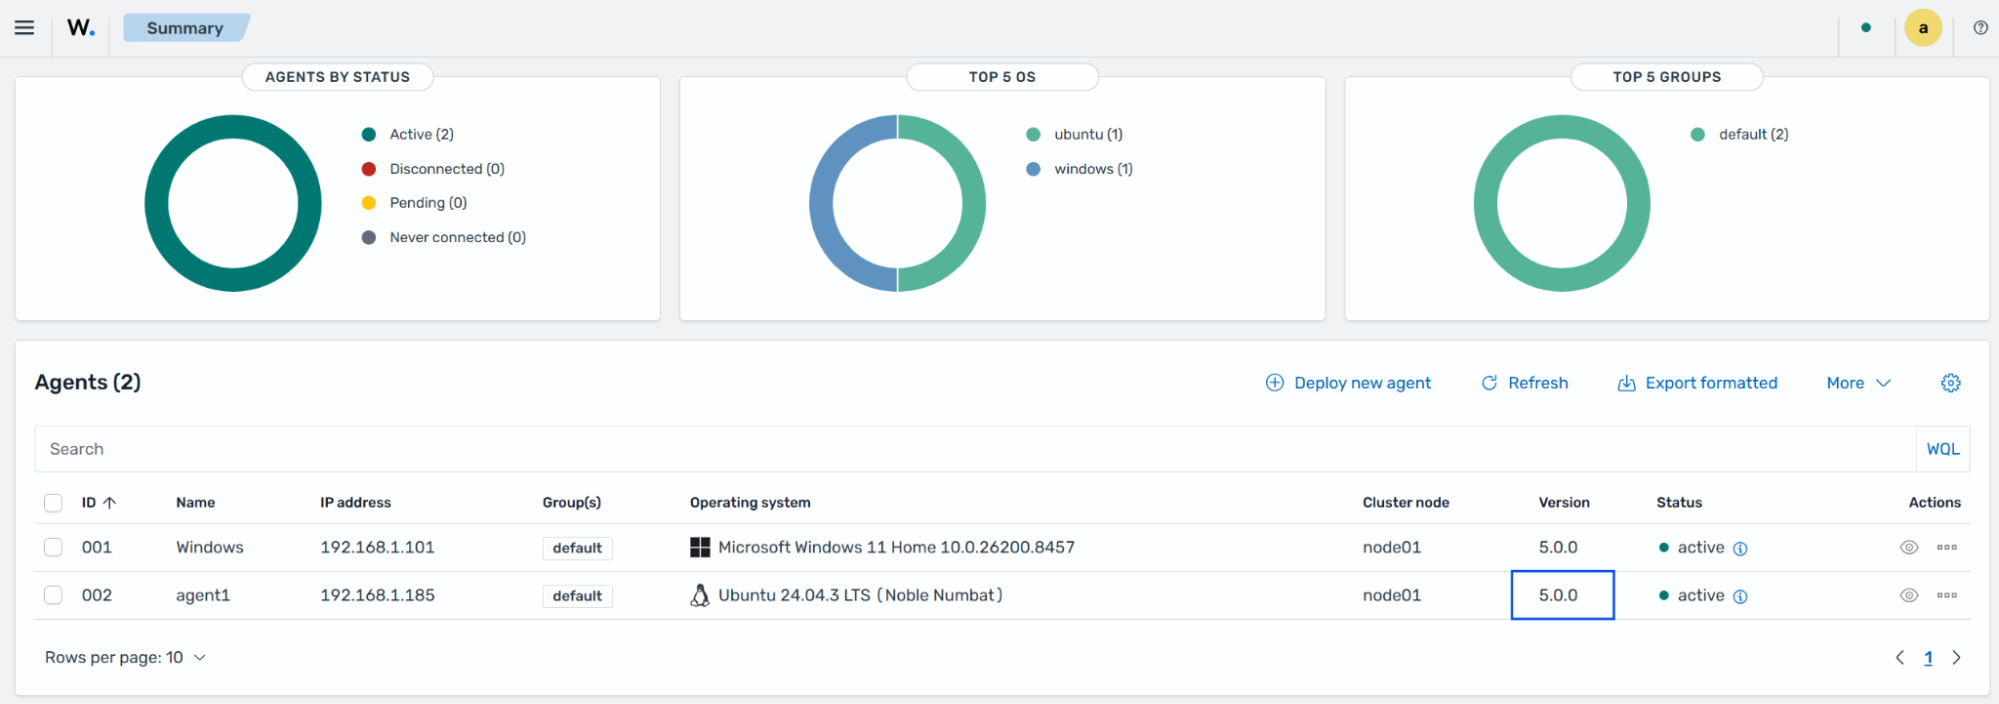Click the IP address column header
The width and height of the screenshot is (1999, 704).
pos(356,503)
